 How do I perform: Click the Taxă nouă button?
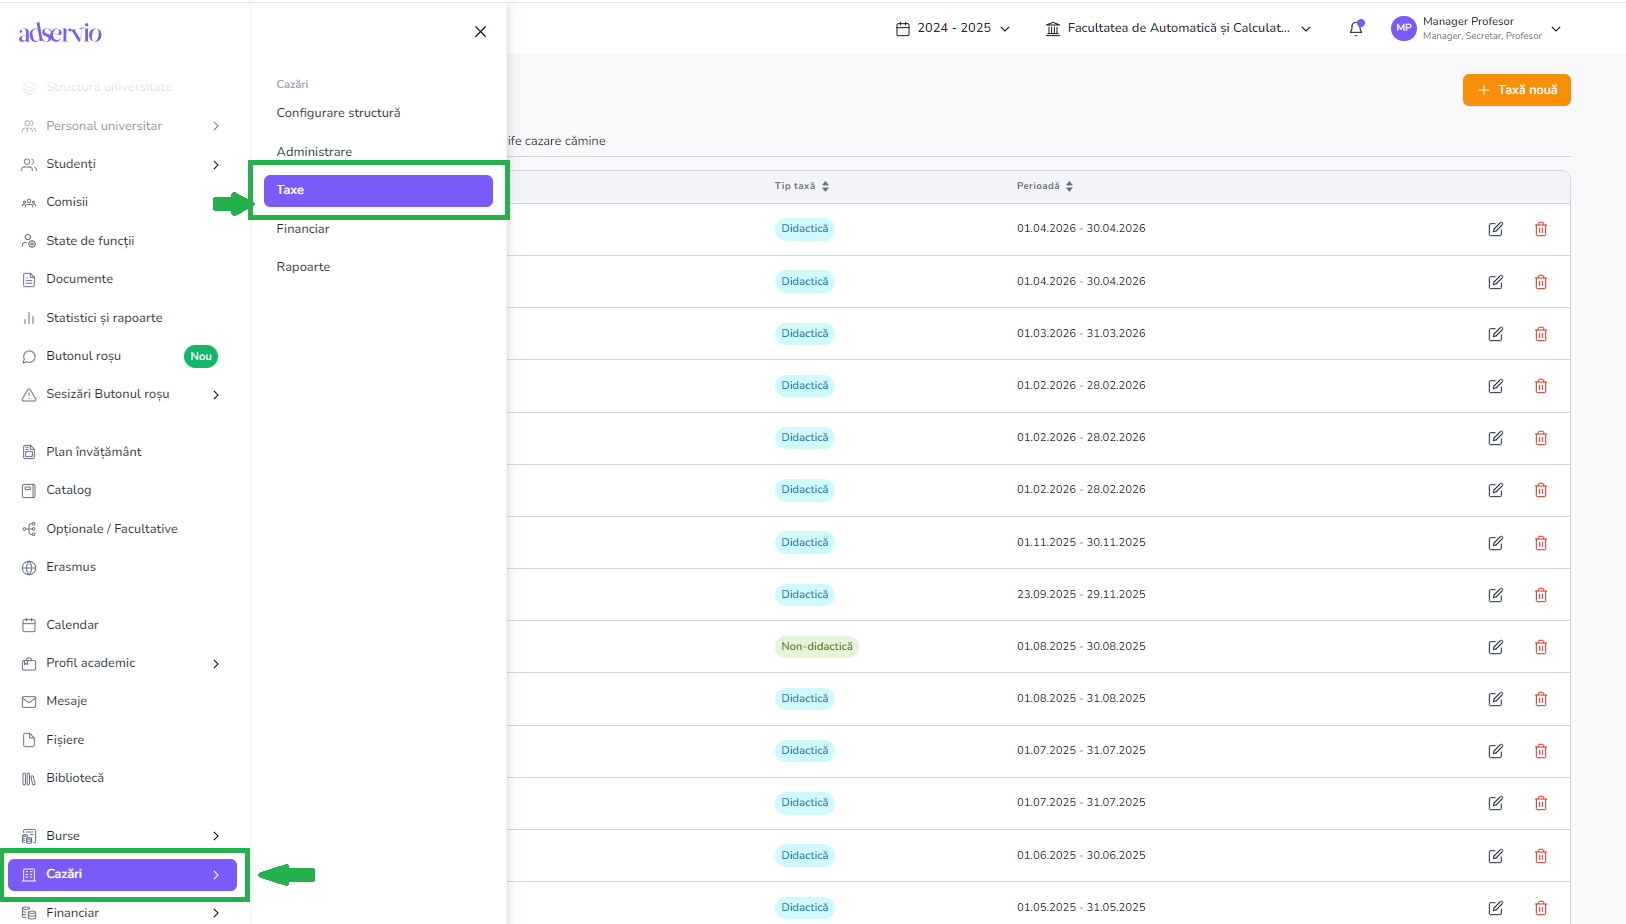tap(1516, 90)
